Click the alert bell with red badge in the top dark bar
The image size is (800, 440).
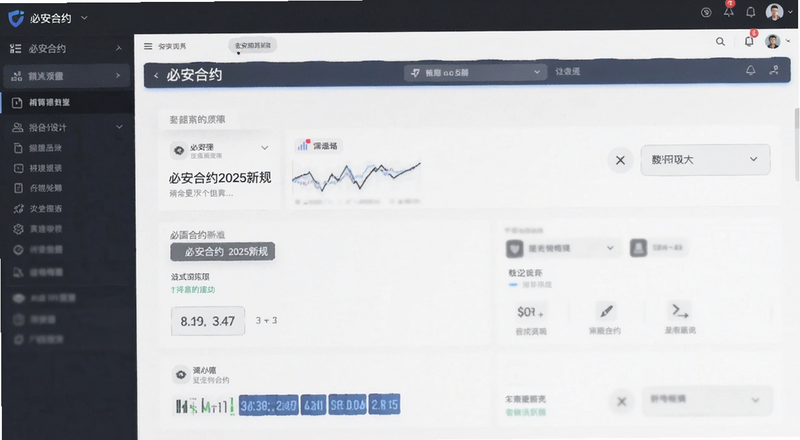pyautogui.click(x=729, y=10)
